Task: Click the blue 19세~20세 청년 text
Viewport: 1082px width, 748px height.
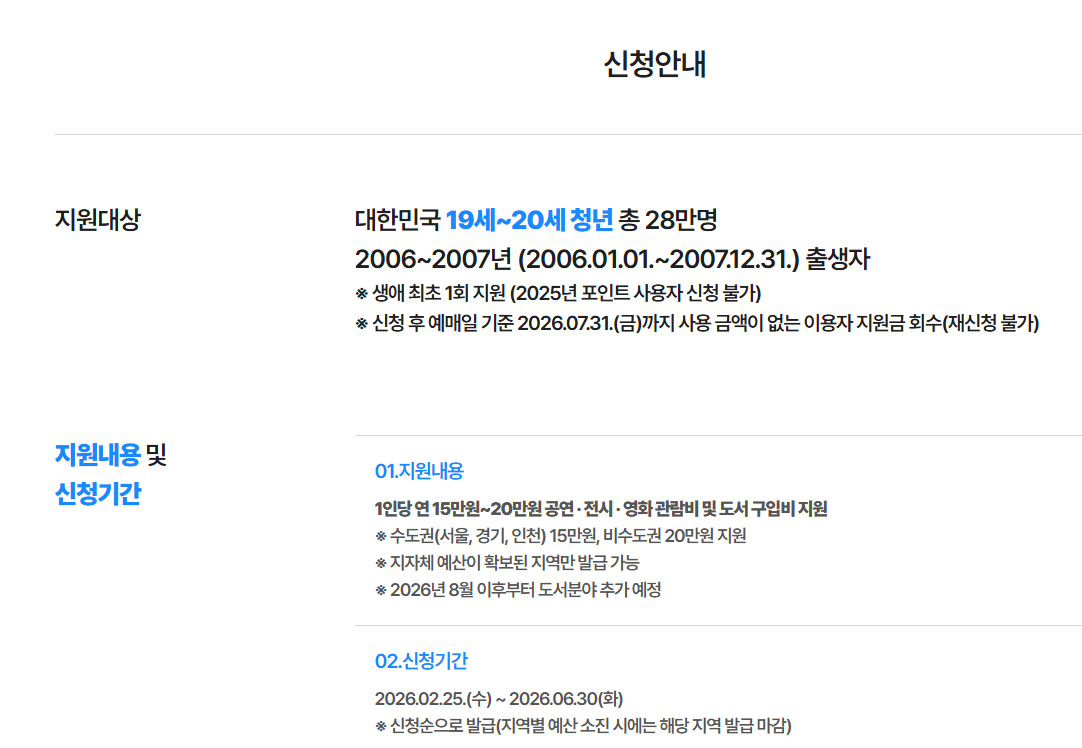Action: 529,219
